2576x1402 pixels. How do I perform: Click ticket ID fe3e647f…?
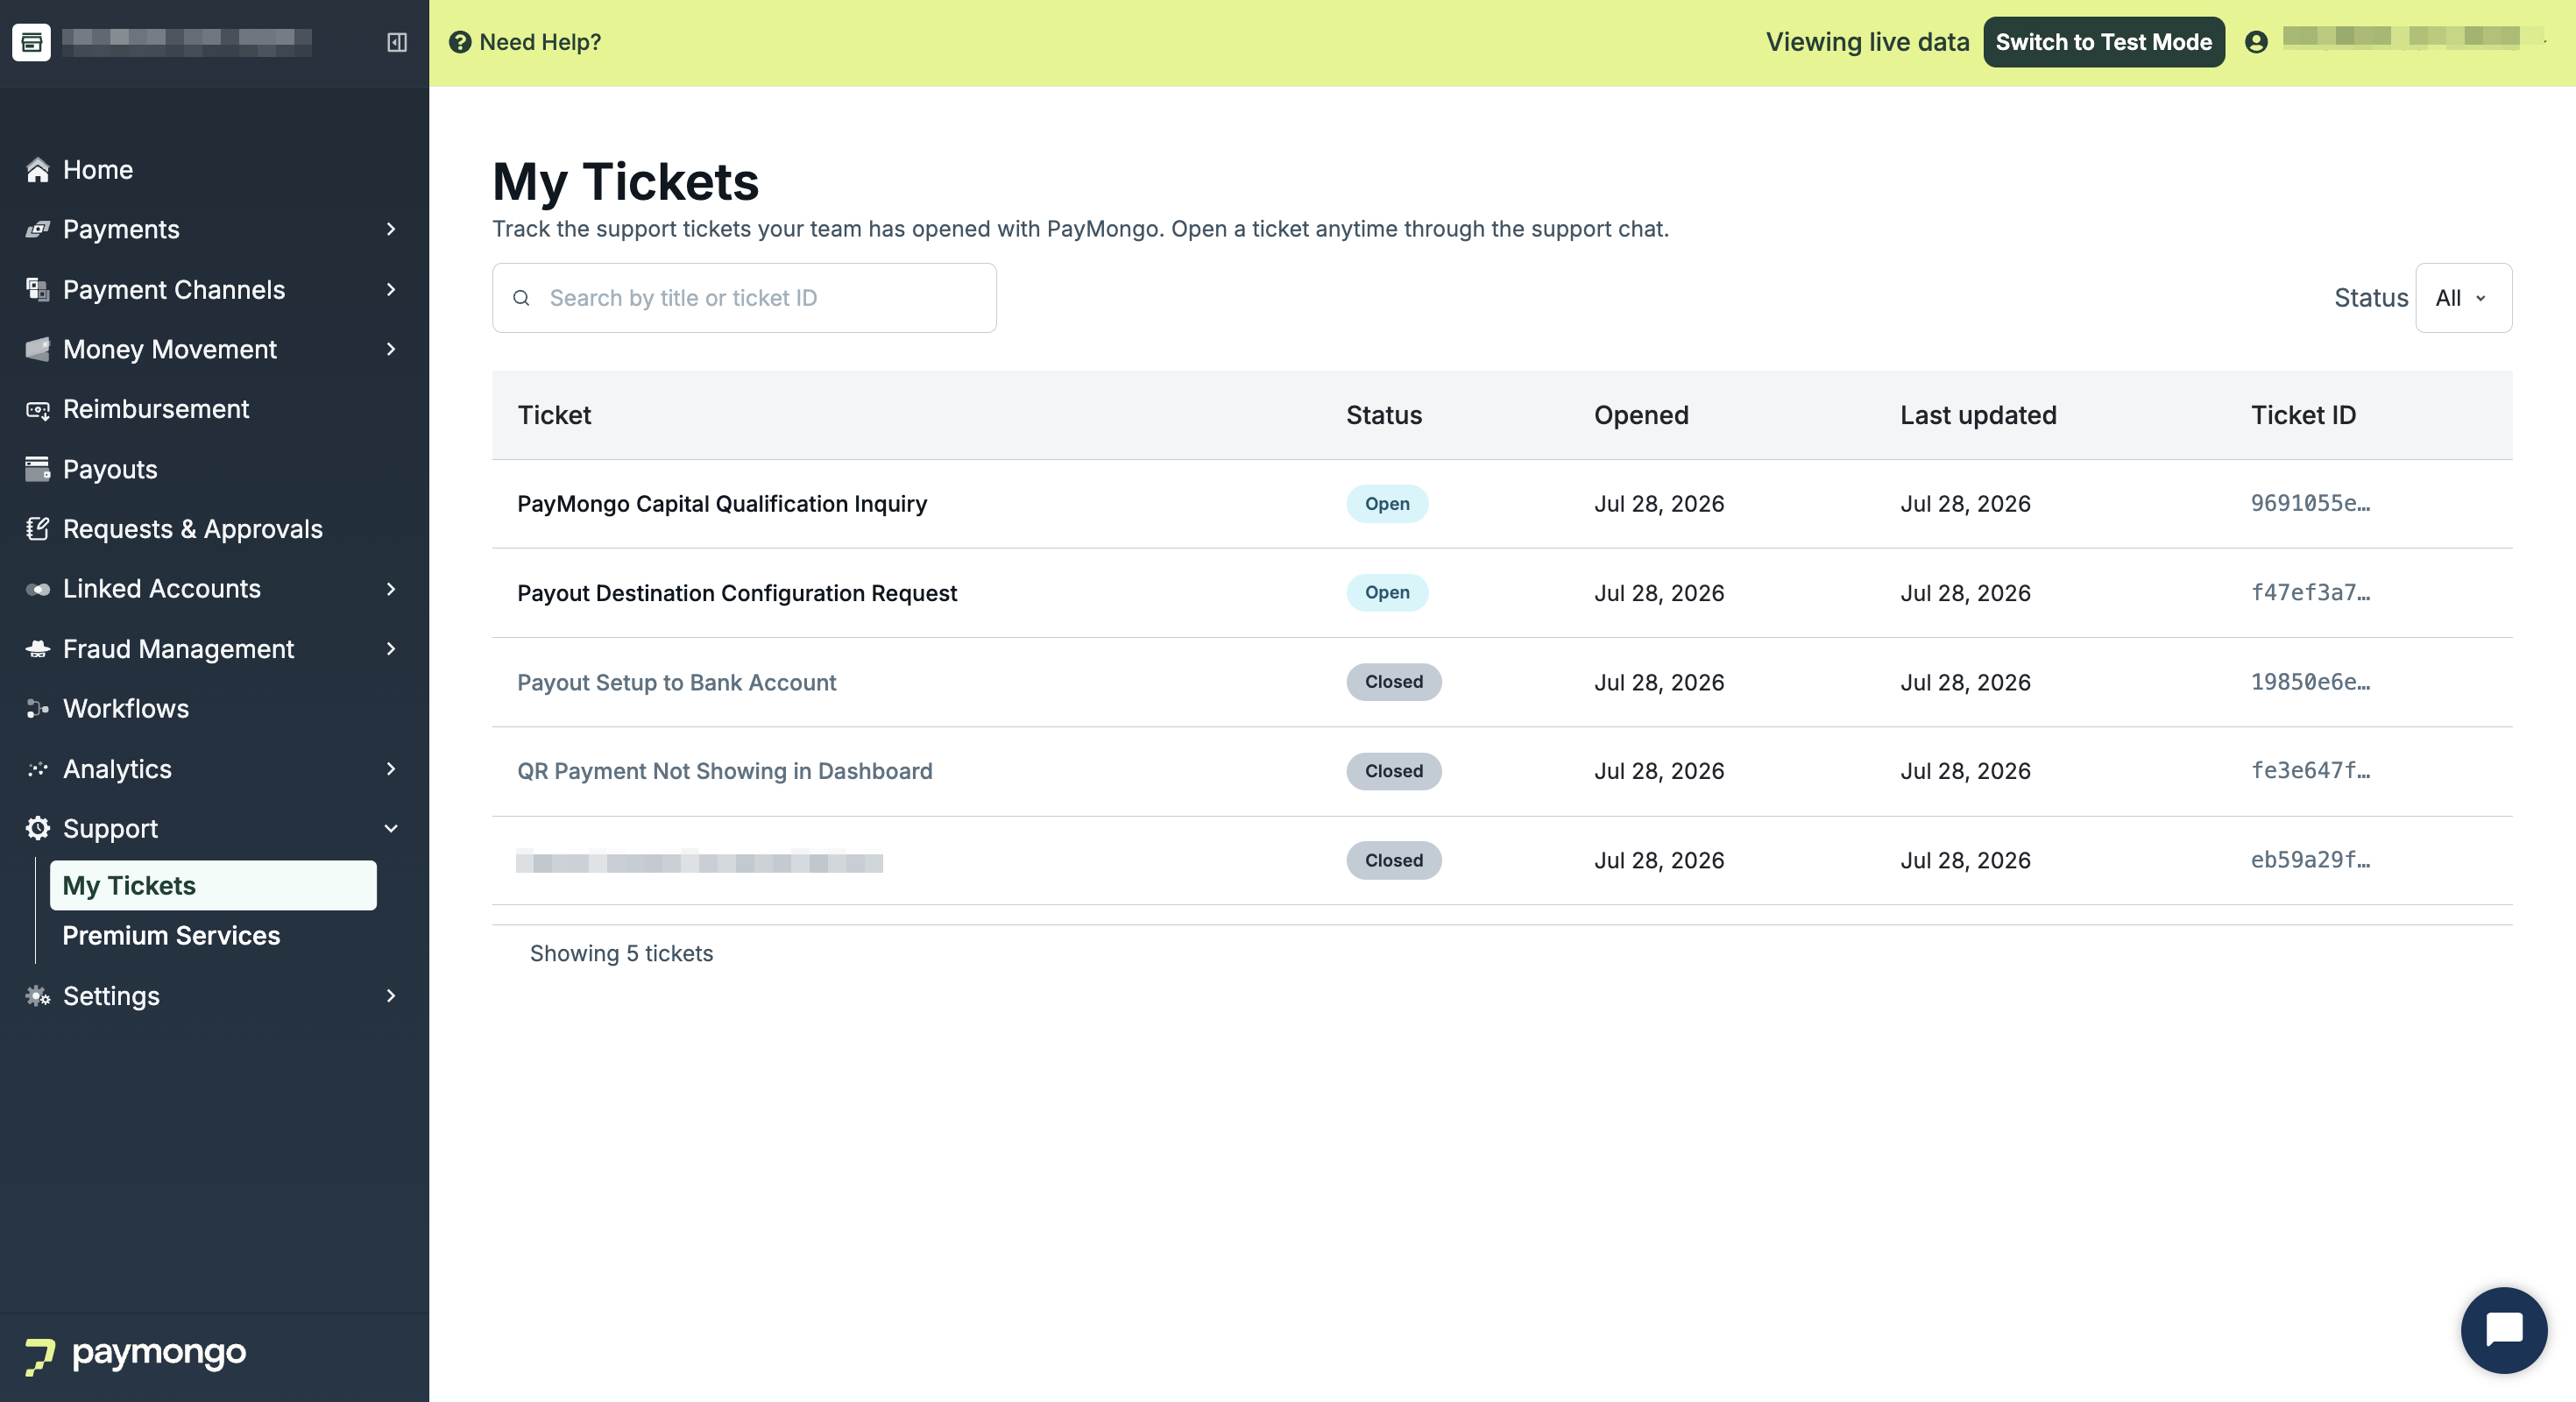(2310, 771)
